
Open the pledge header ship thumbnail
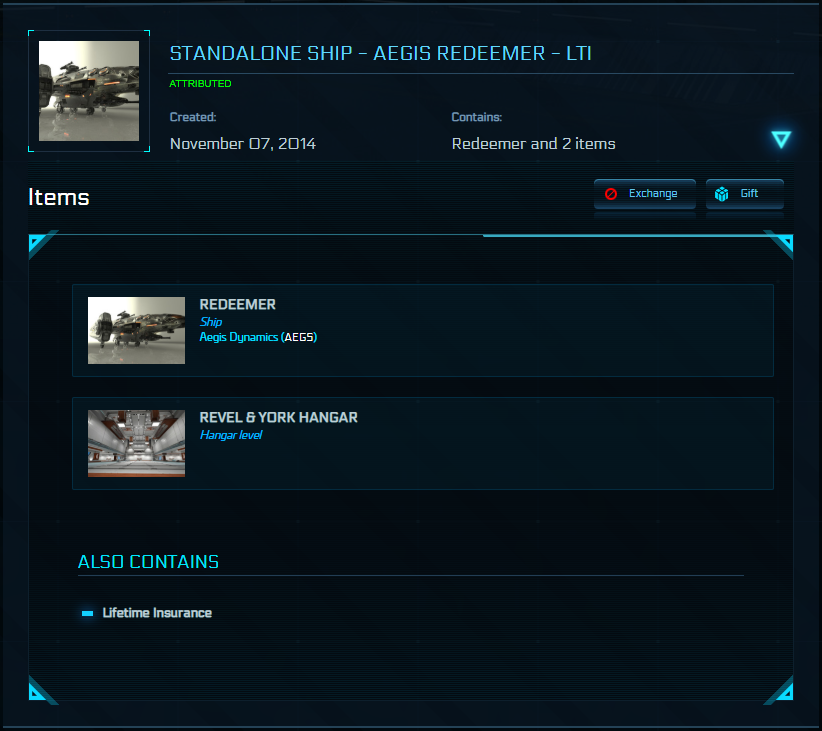point(89,91)
